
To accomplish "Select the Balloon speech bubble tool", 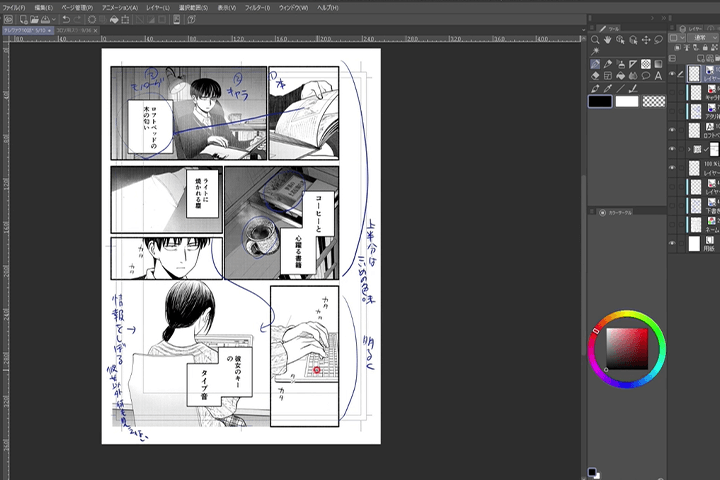I will coord(646,76).
